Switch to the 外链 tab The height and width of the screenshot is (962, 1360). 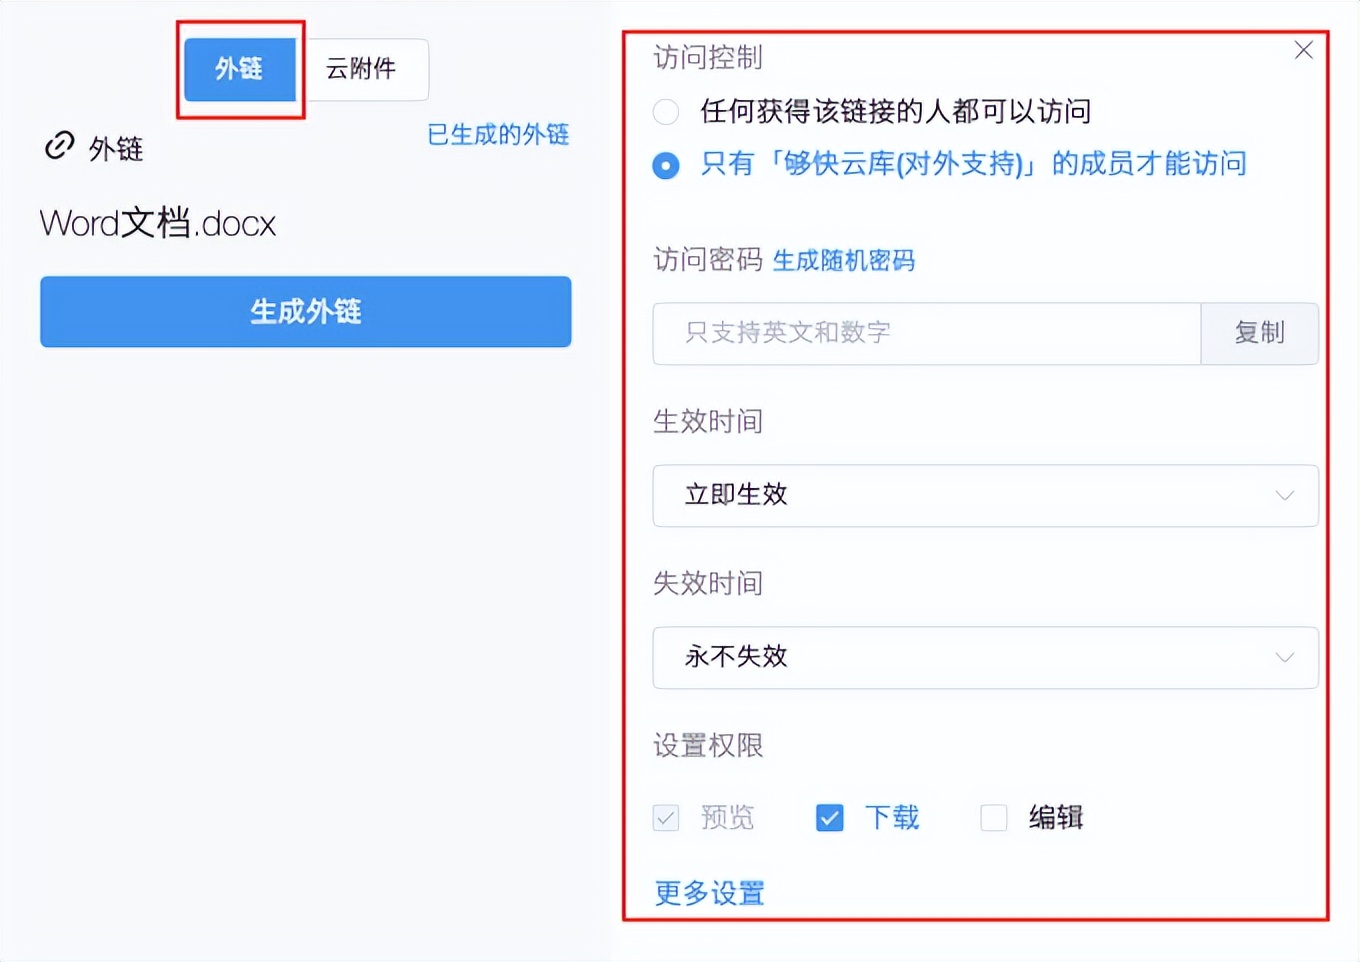coord(240,69)
